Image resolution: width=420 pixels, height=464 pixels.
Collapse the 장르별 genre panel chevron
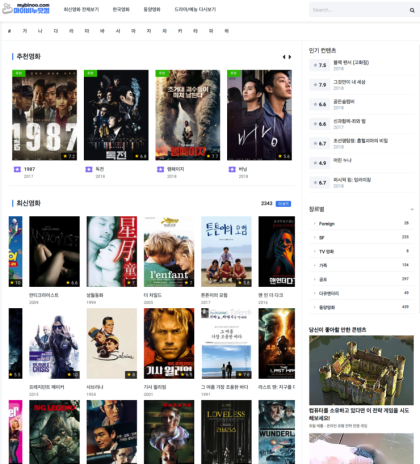tap(412, 209)
